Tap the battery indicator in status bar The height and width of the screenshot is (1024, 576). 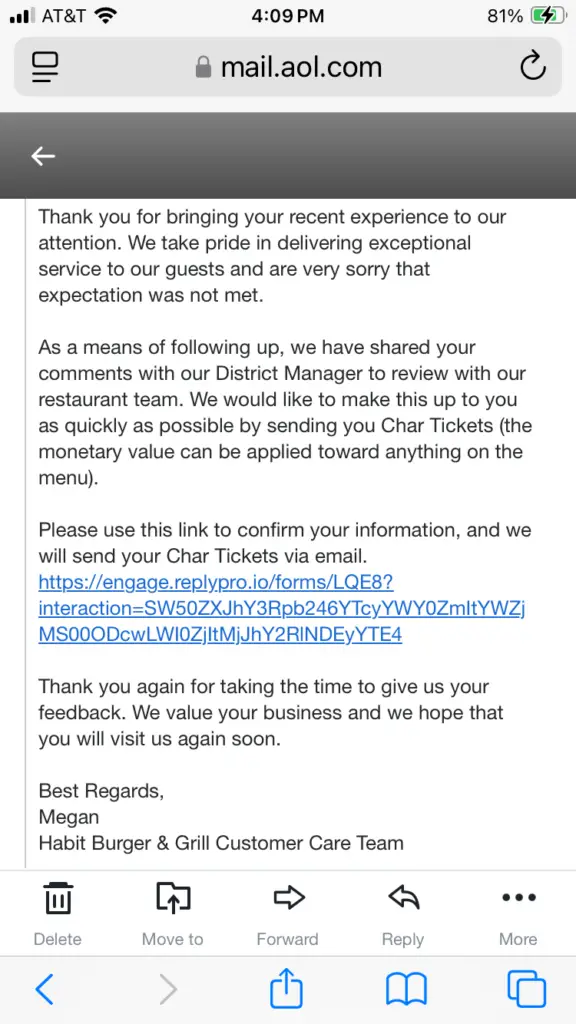[547, 16]
